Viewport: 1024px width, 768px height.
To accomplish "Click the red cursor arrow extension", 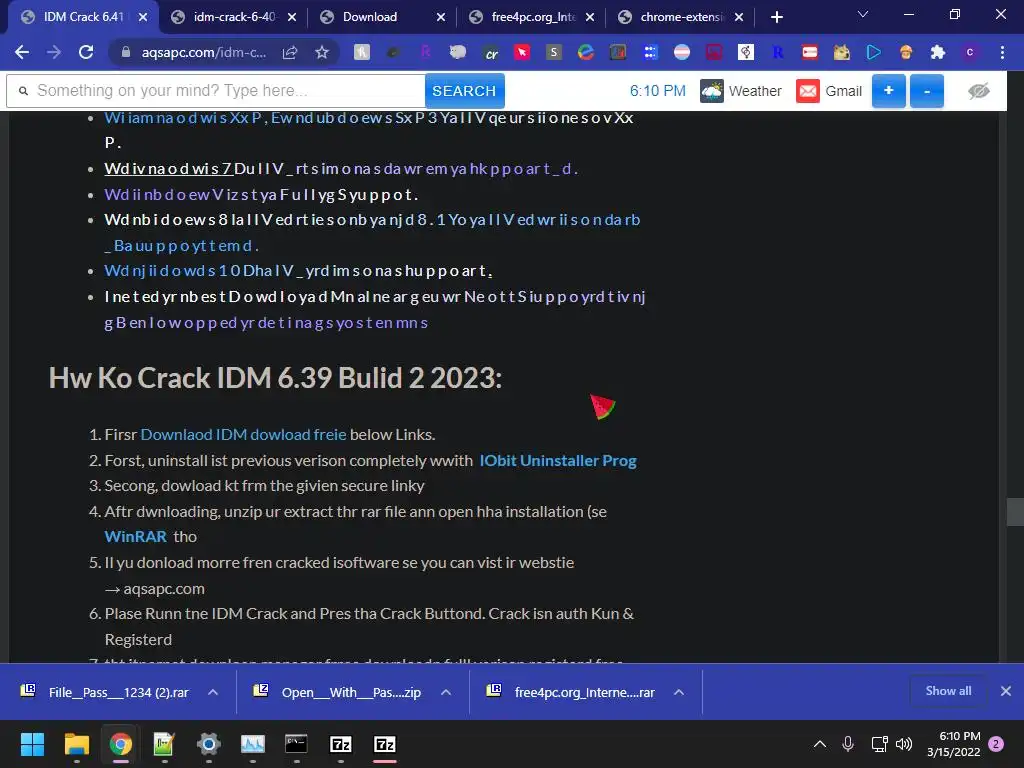I will [x=522, y=52].
